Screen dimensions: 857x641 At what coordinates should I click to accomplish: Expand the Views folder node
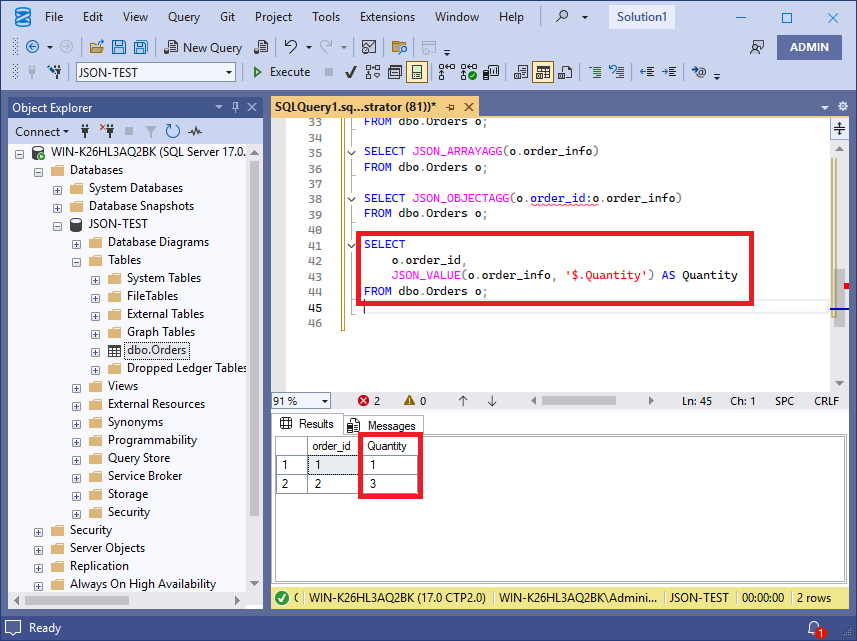[x=77, y=389]
